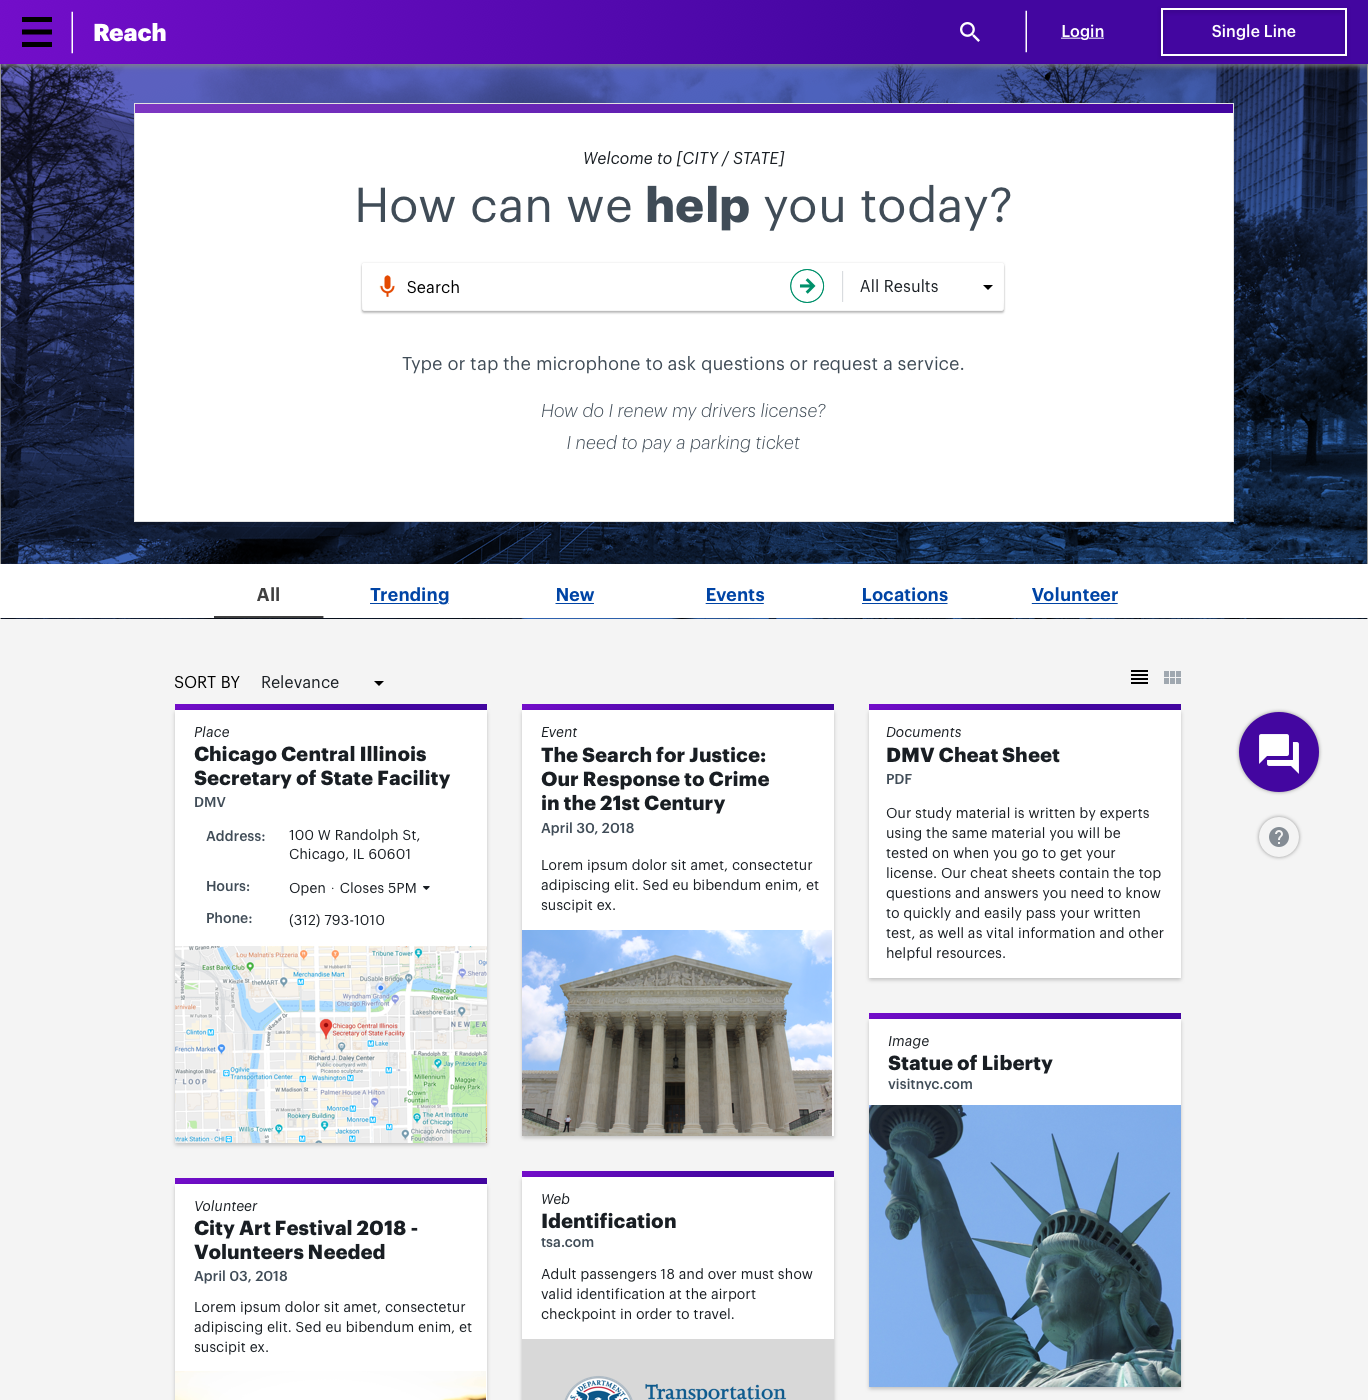Open the Chicago facility map thumbnail
1368x1400 pixels.
tap(330, 1044)
